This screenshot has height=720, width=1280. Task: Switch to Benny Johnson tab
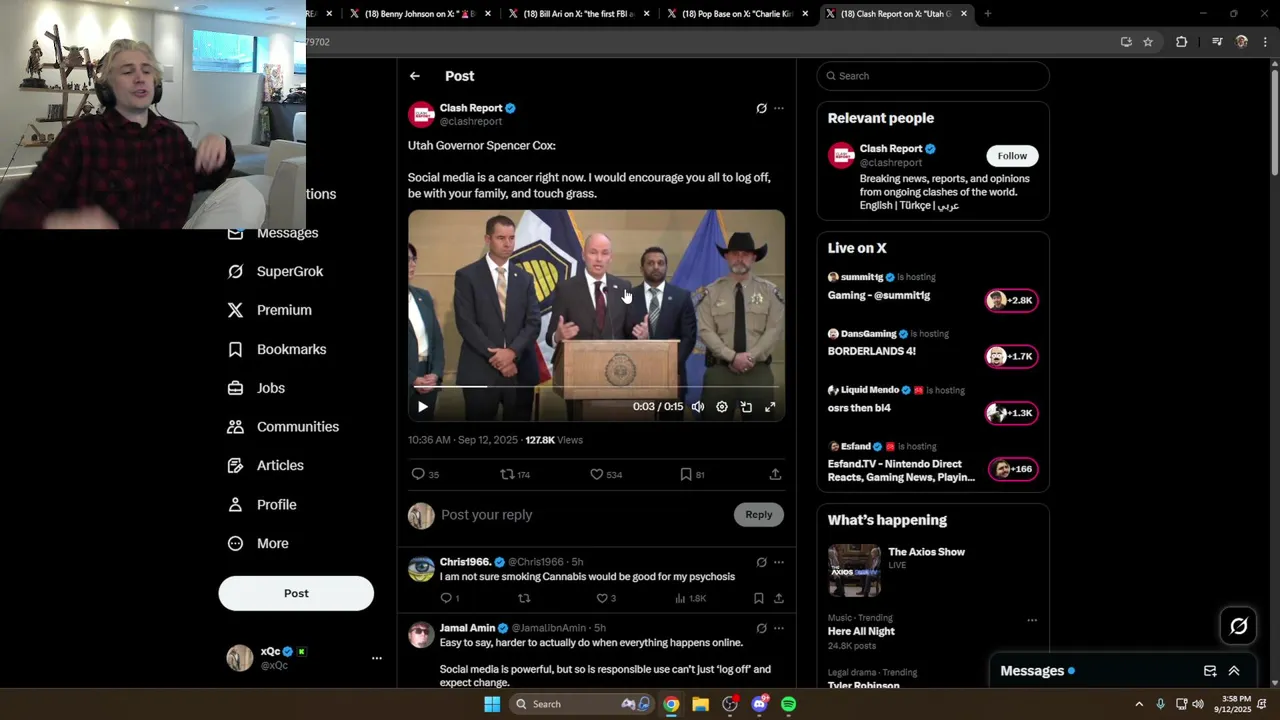pyautogui.click(x=418, y=14)
